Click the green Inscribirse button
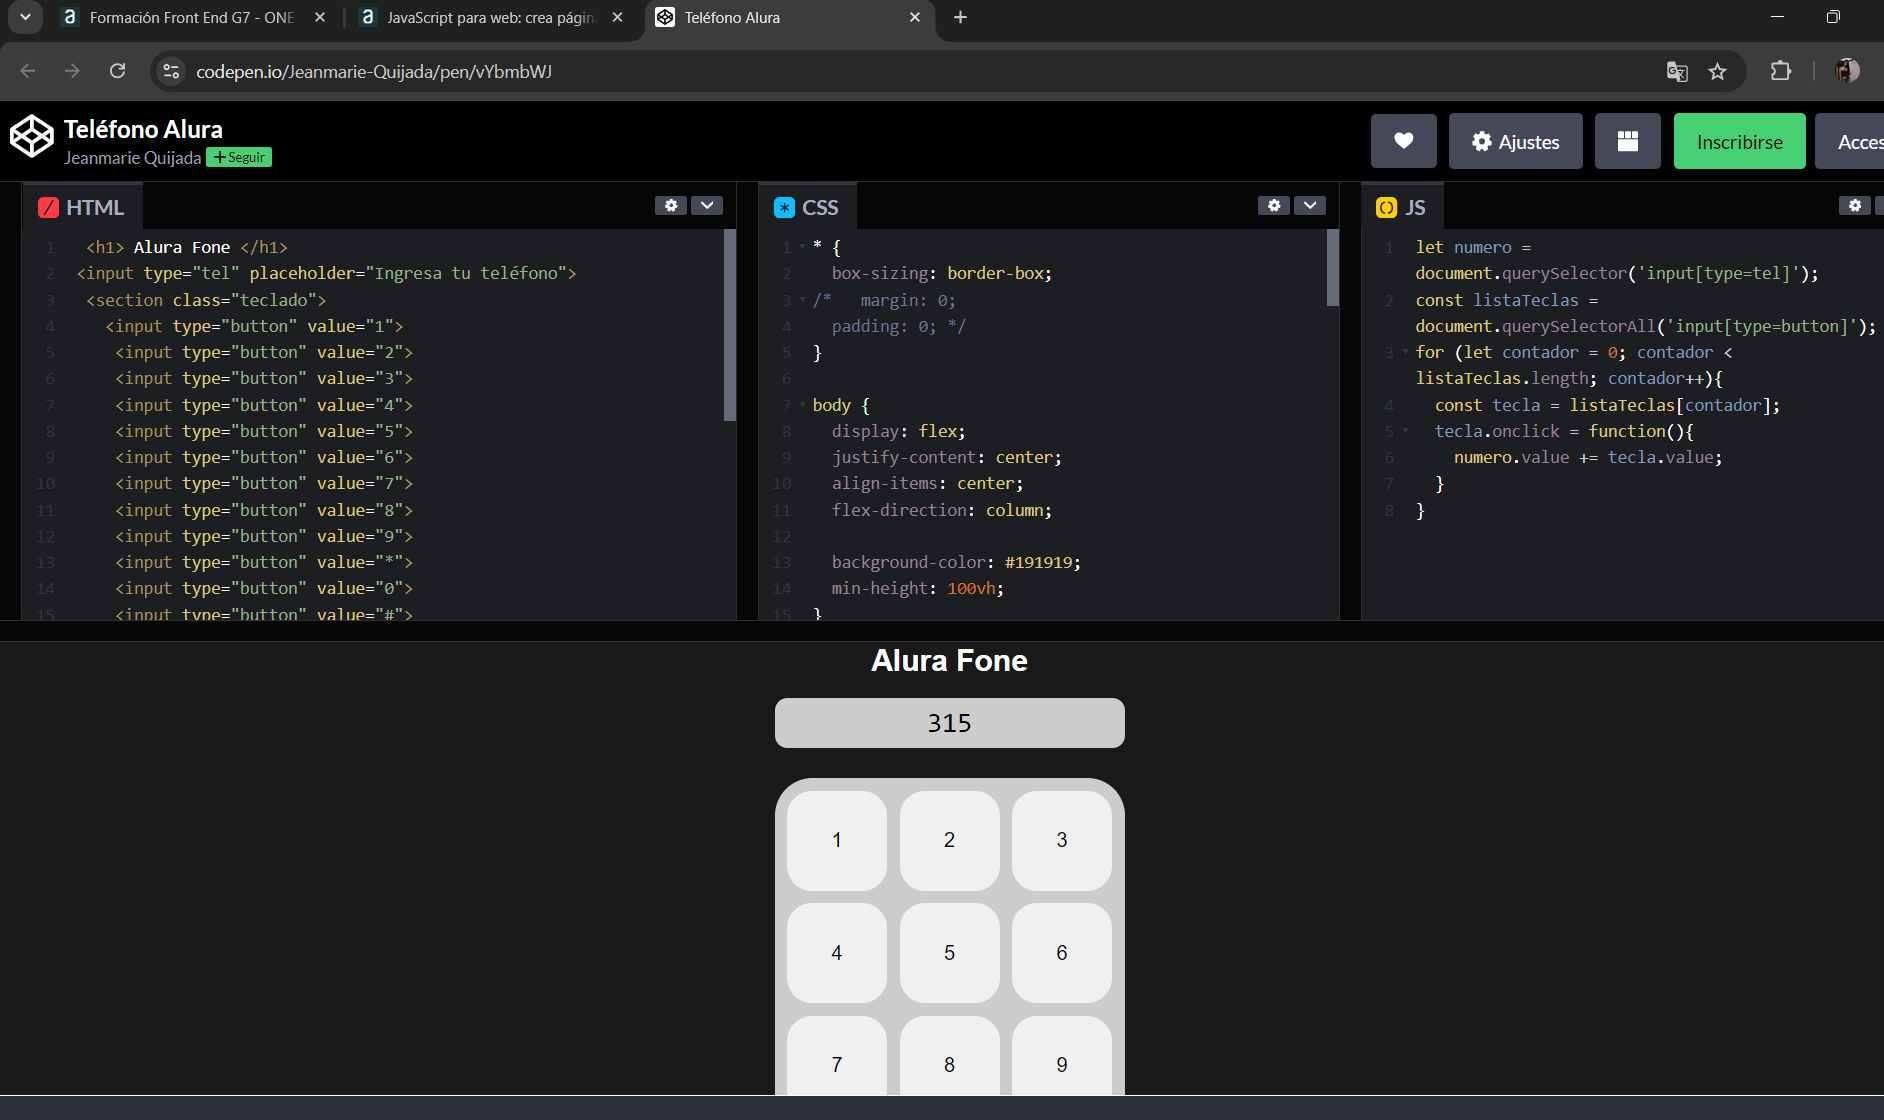 1739,141
